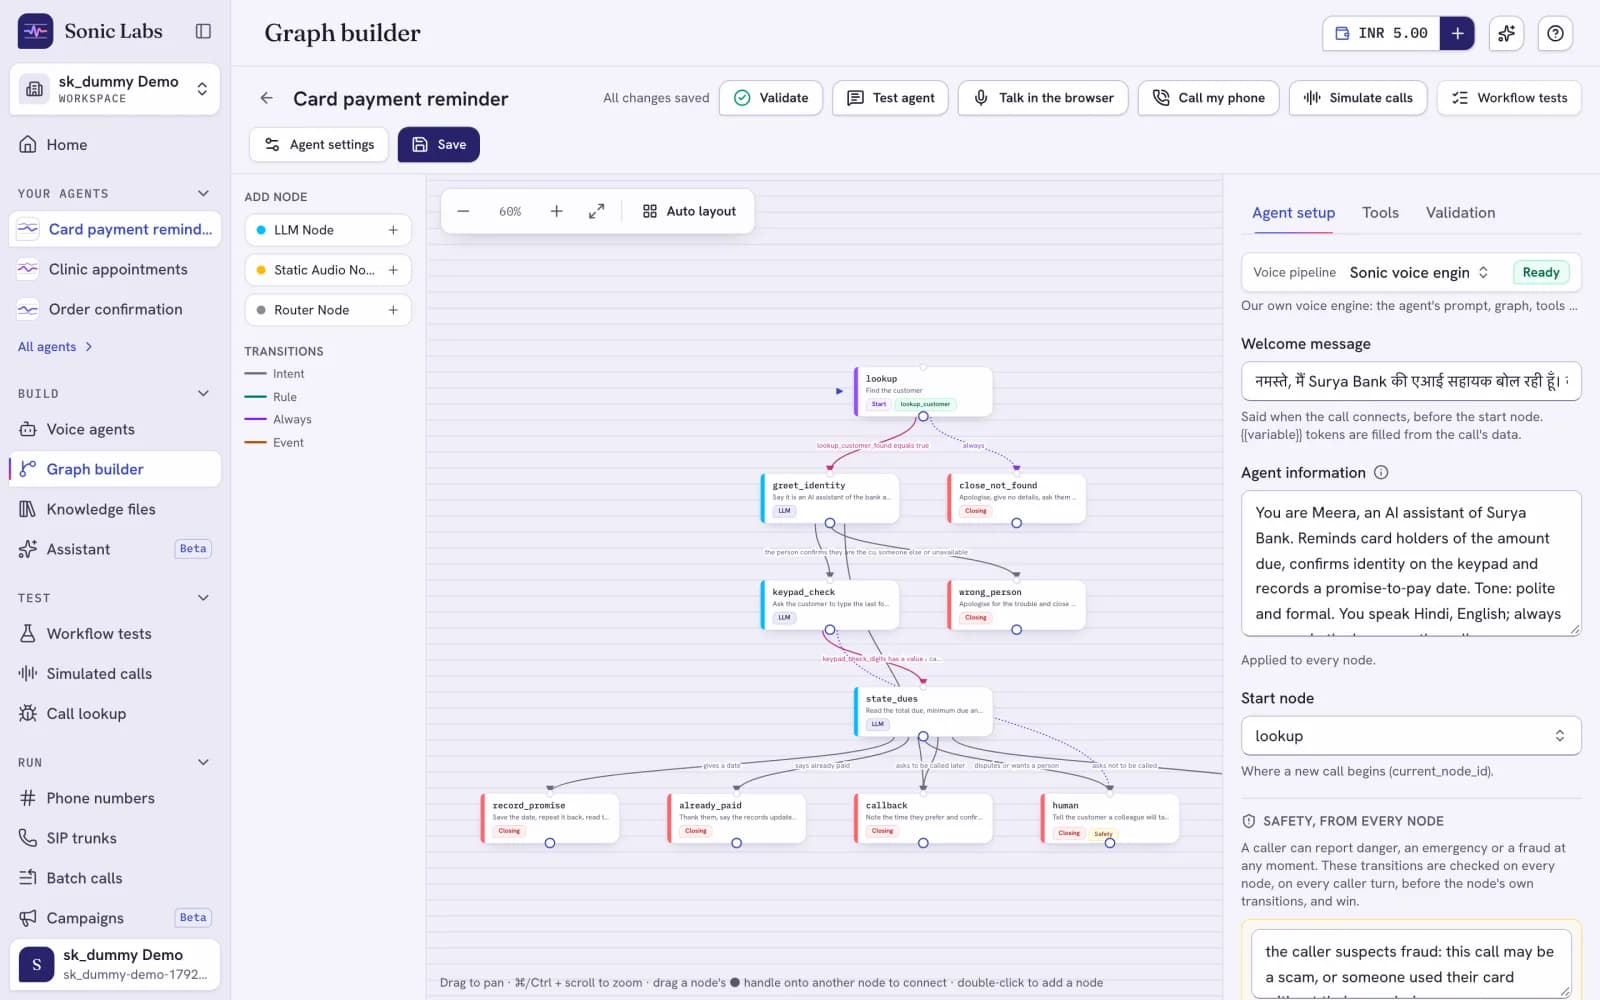Open Call lookup in sidebar
Viewport: 1600px width, 1000px height.
click(115, 714)
